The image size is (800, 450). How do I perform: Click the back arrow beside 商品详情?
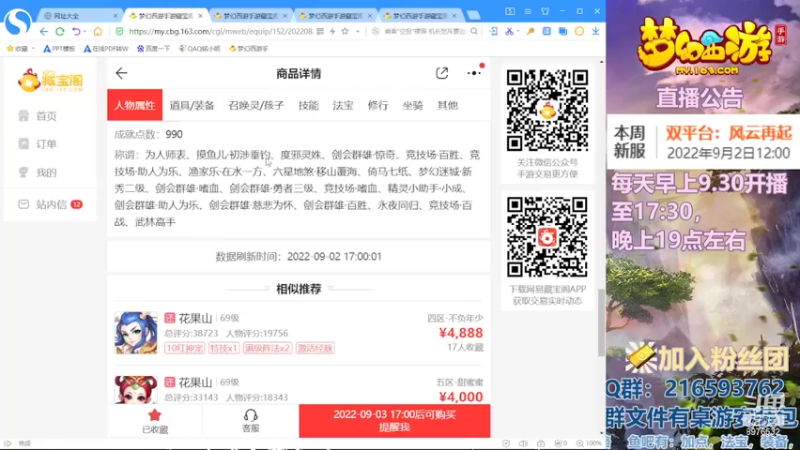coord(121,73)
